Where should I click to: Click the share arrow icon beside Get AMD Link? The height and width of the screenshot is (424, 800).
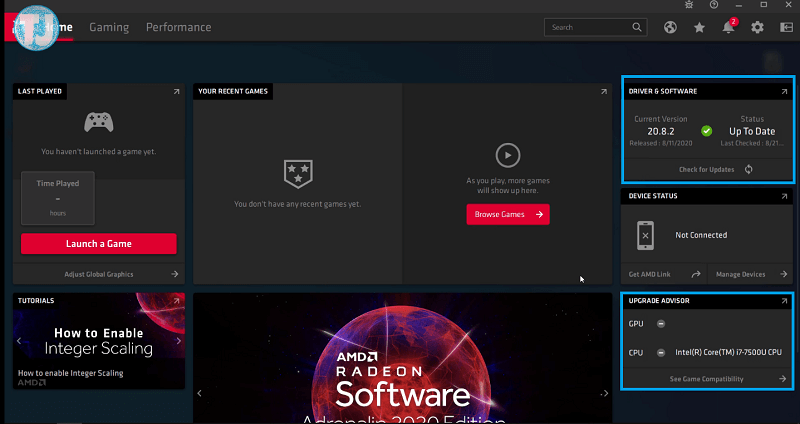pyautogui.click(x=695, y=275)
